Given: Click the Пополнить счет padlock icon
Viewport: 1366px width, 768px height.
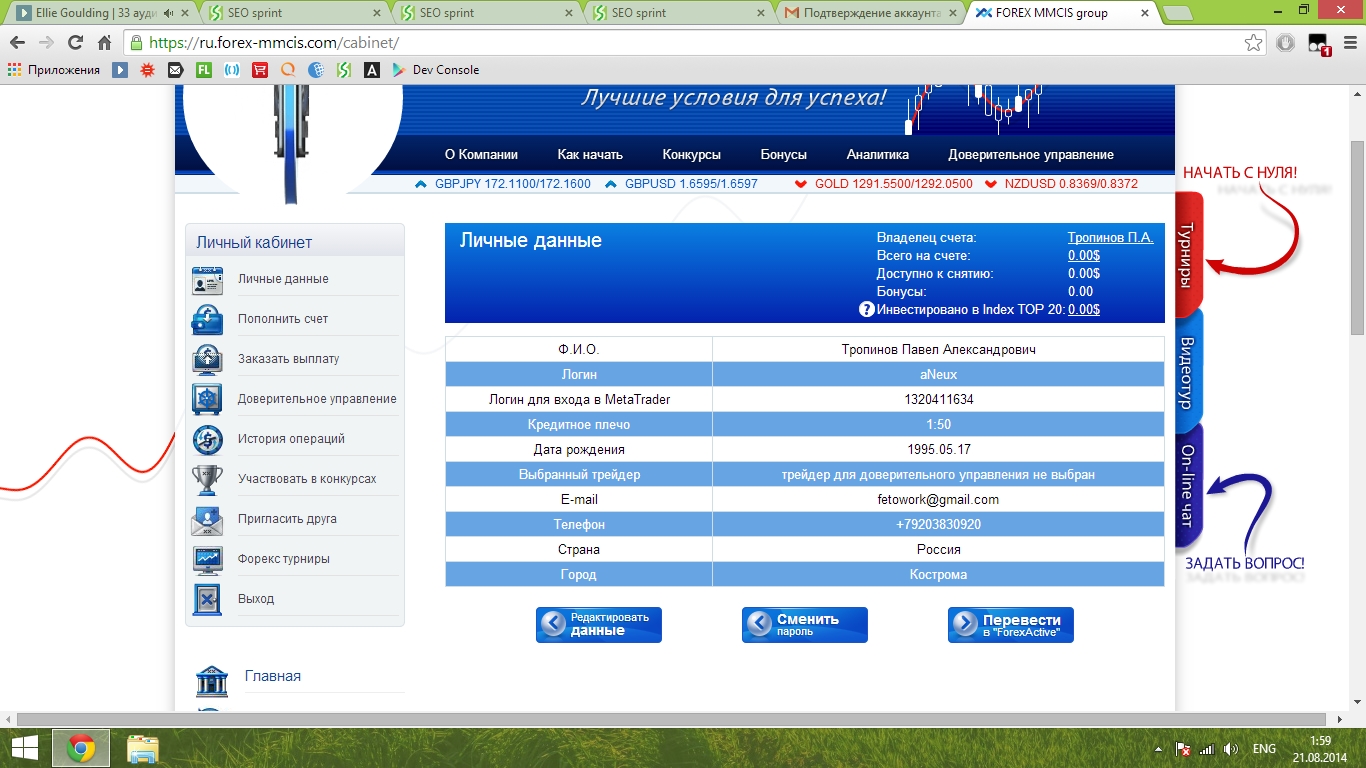Looking at the screenshot, I should click(207, 320).
